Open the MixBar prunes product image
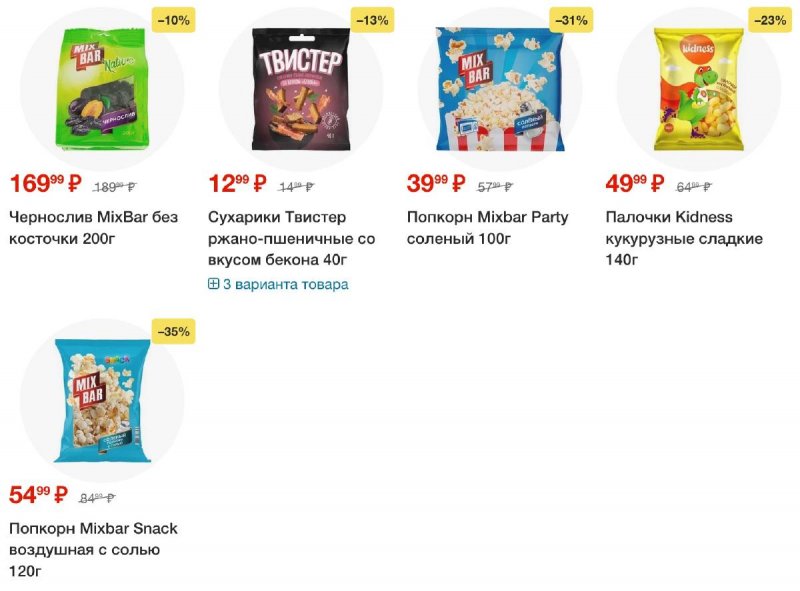Viewport: 800px width, 591px height. (102, 88)
